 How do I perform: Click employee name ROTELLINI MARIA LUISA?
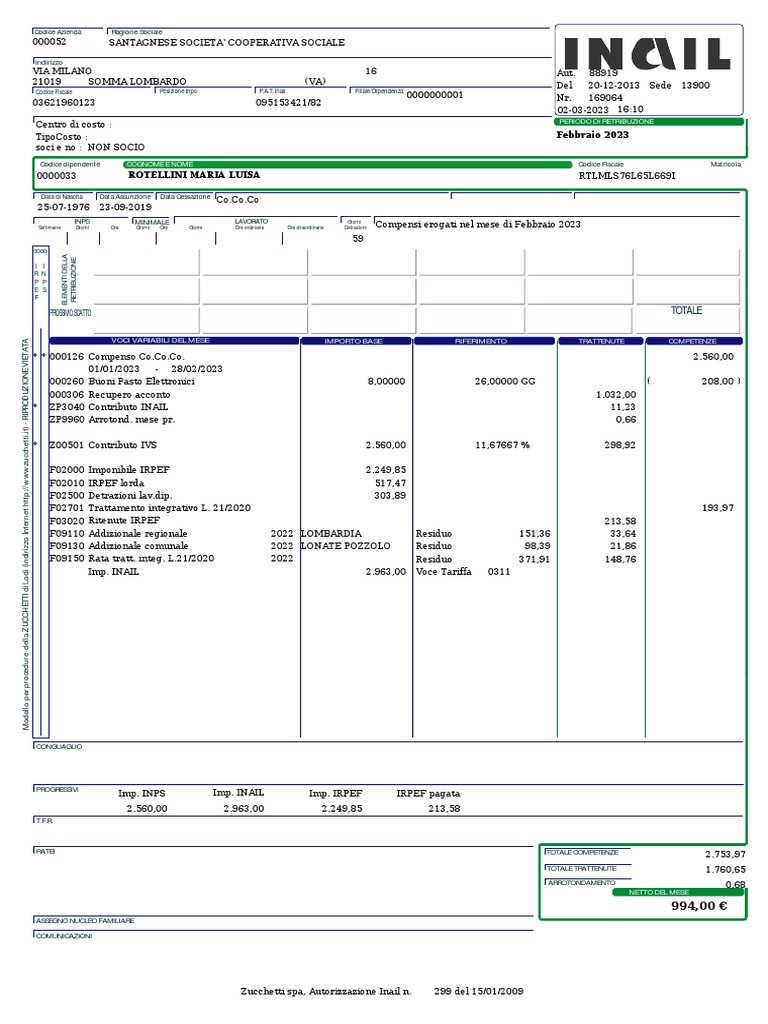coord(194,175)
